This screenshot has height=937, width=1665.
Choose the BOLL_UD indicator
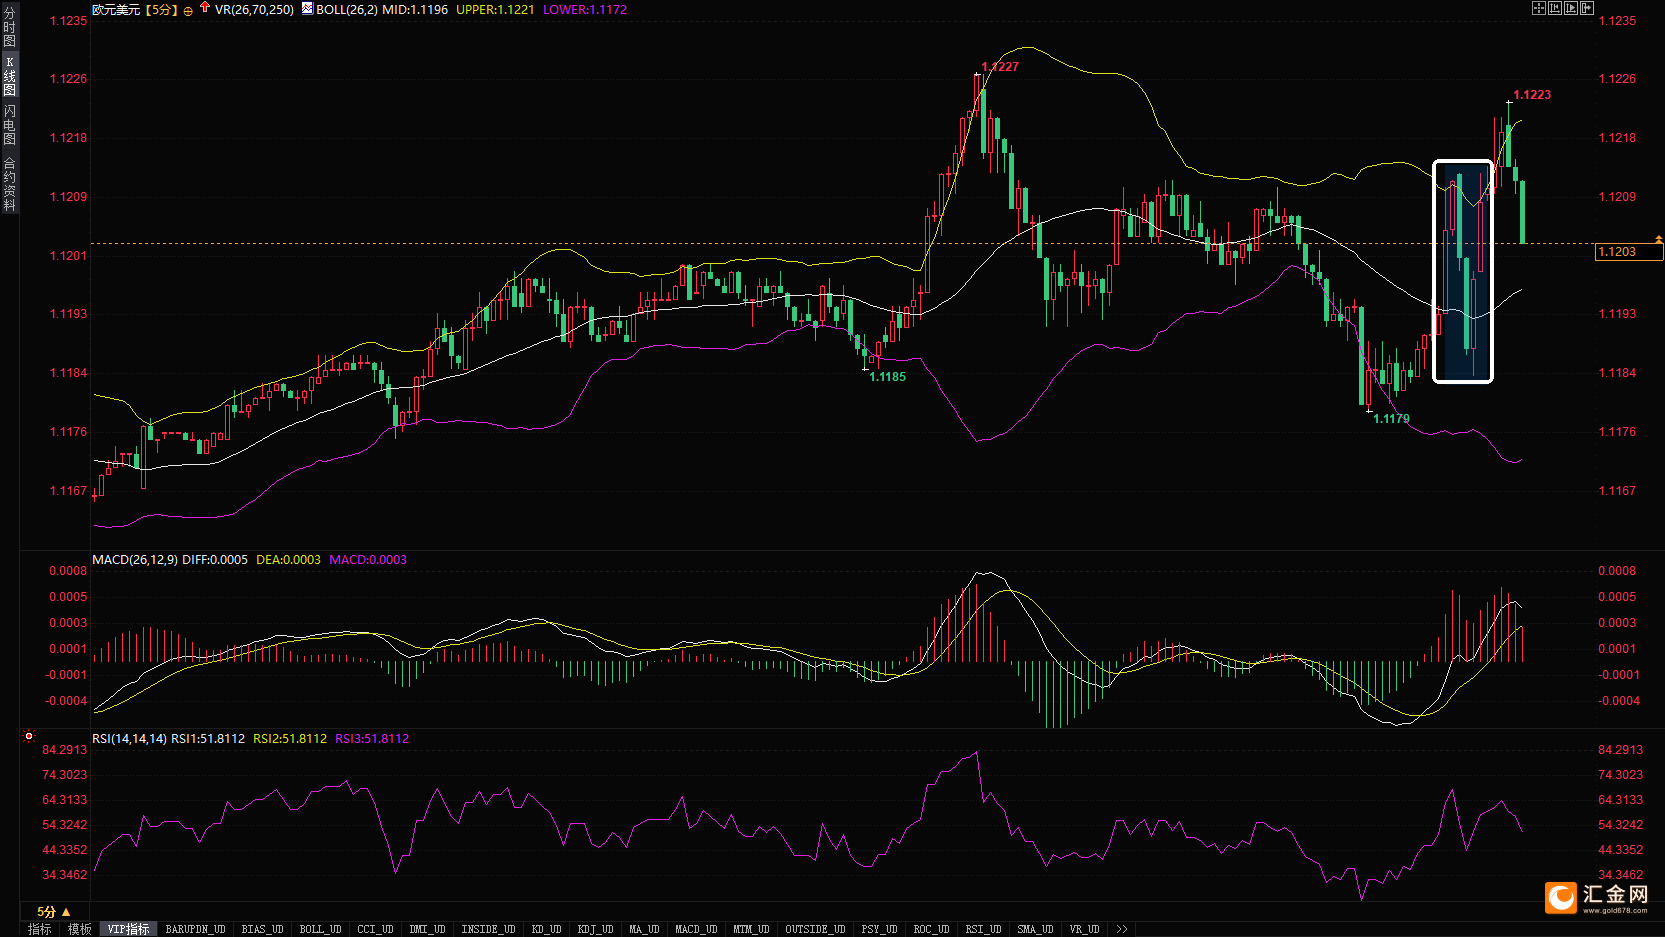click(320, 929)
